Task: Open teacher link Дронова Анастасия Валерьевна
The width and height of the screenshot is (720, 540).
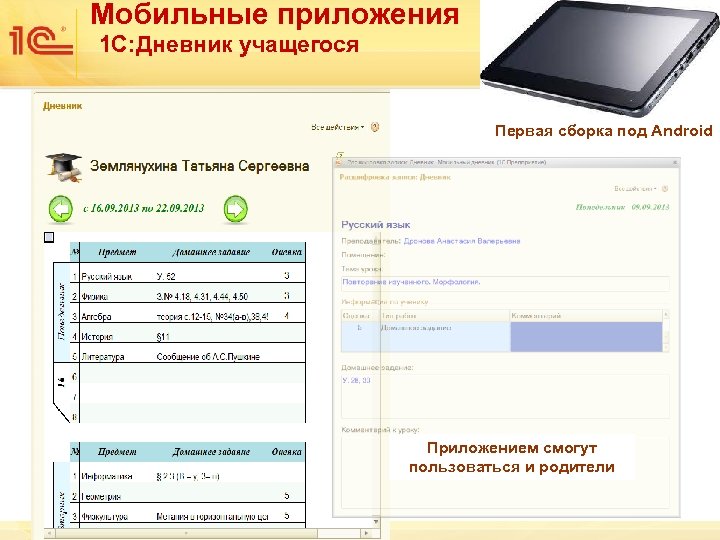Action: pos(461,241)
